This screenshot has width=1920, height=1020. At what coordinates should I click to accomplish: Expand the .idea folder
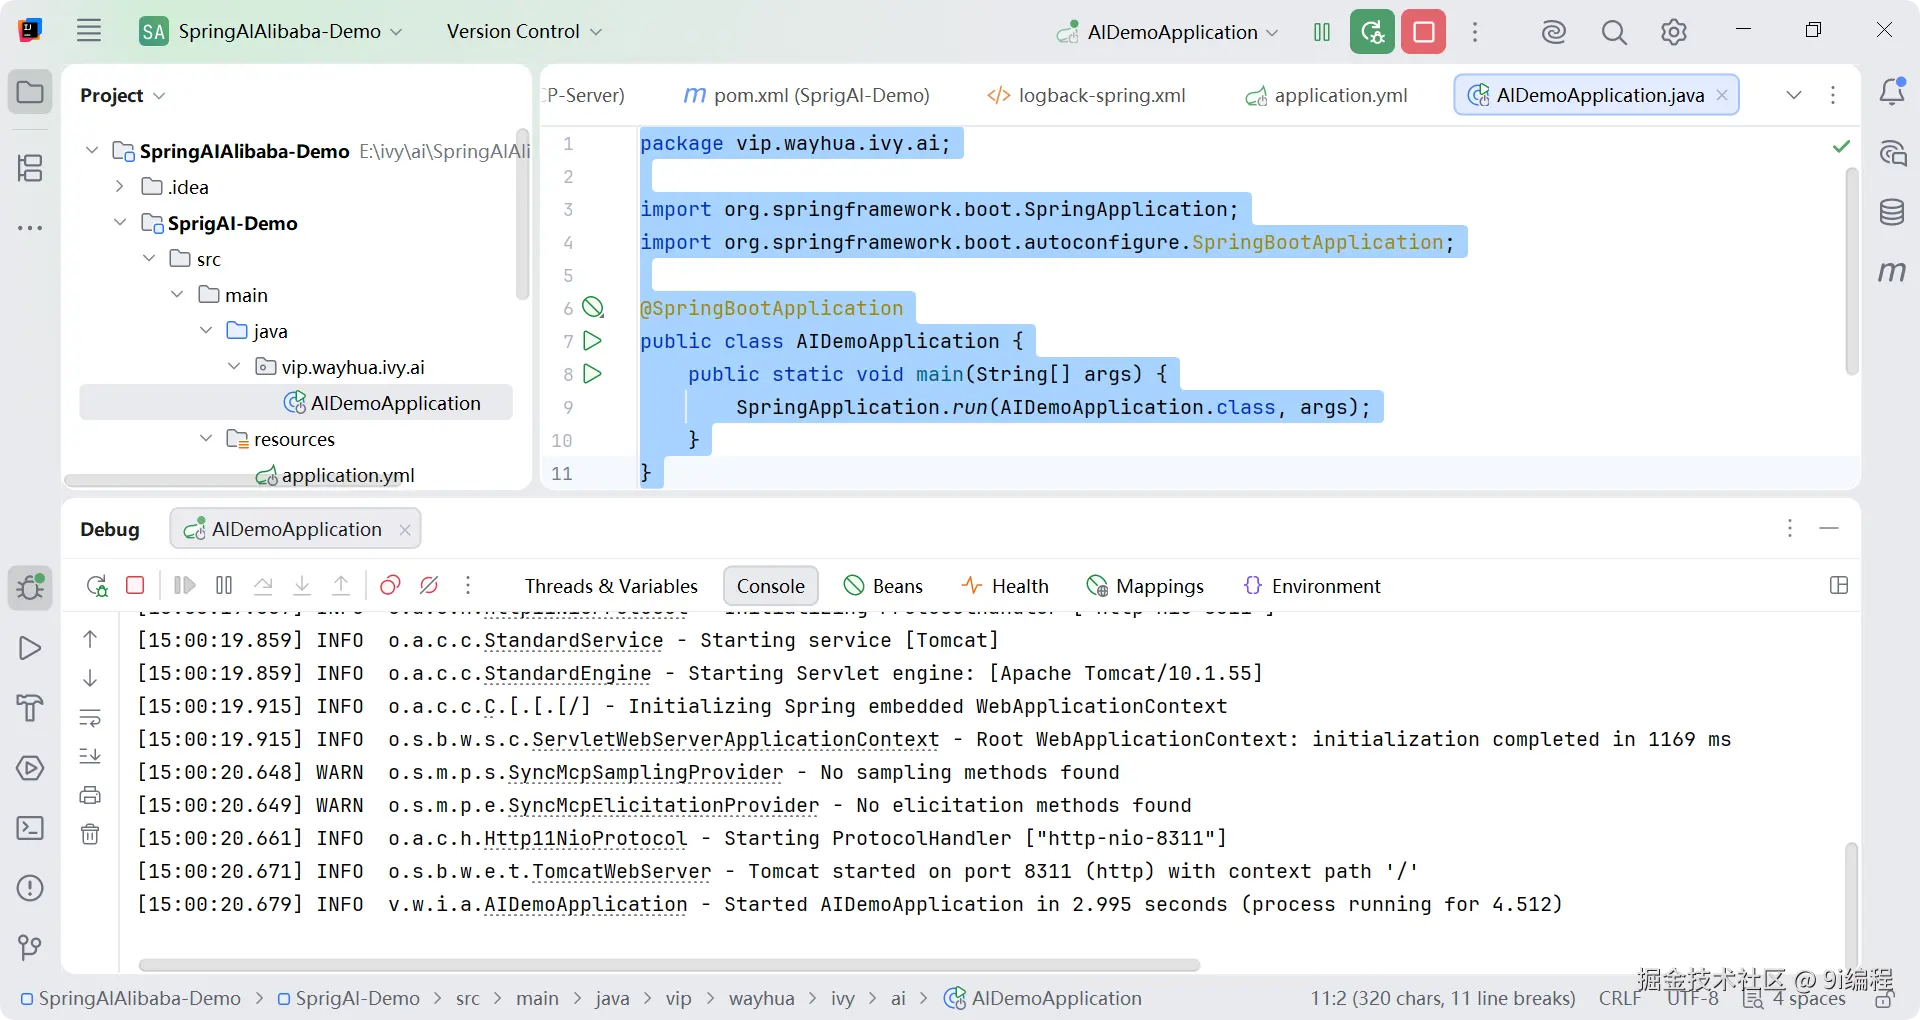120,186
